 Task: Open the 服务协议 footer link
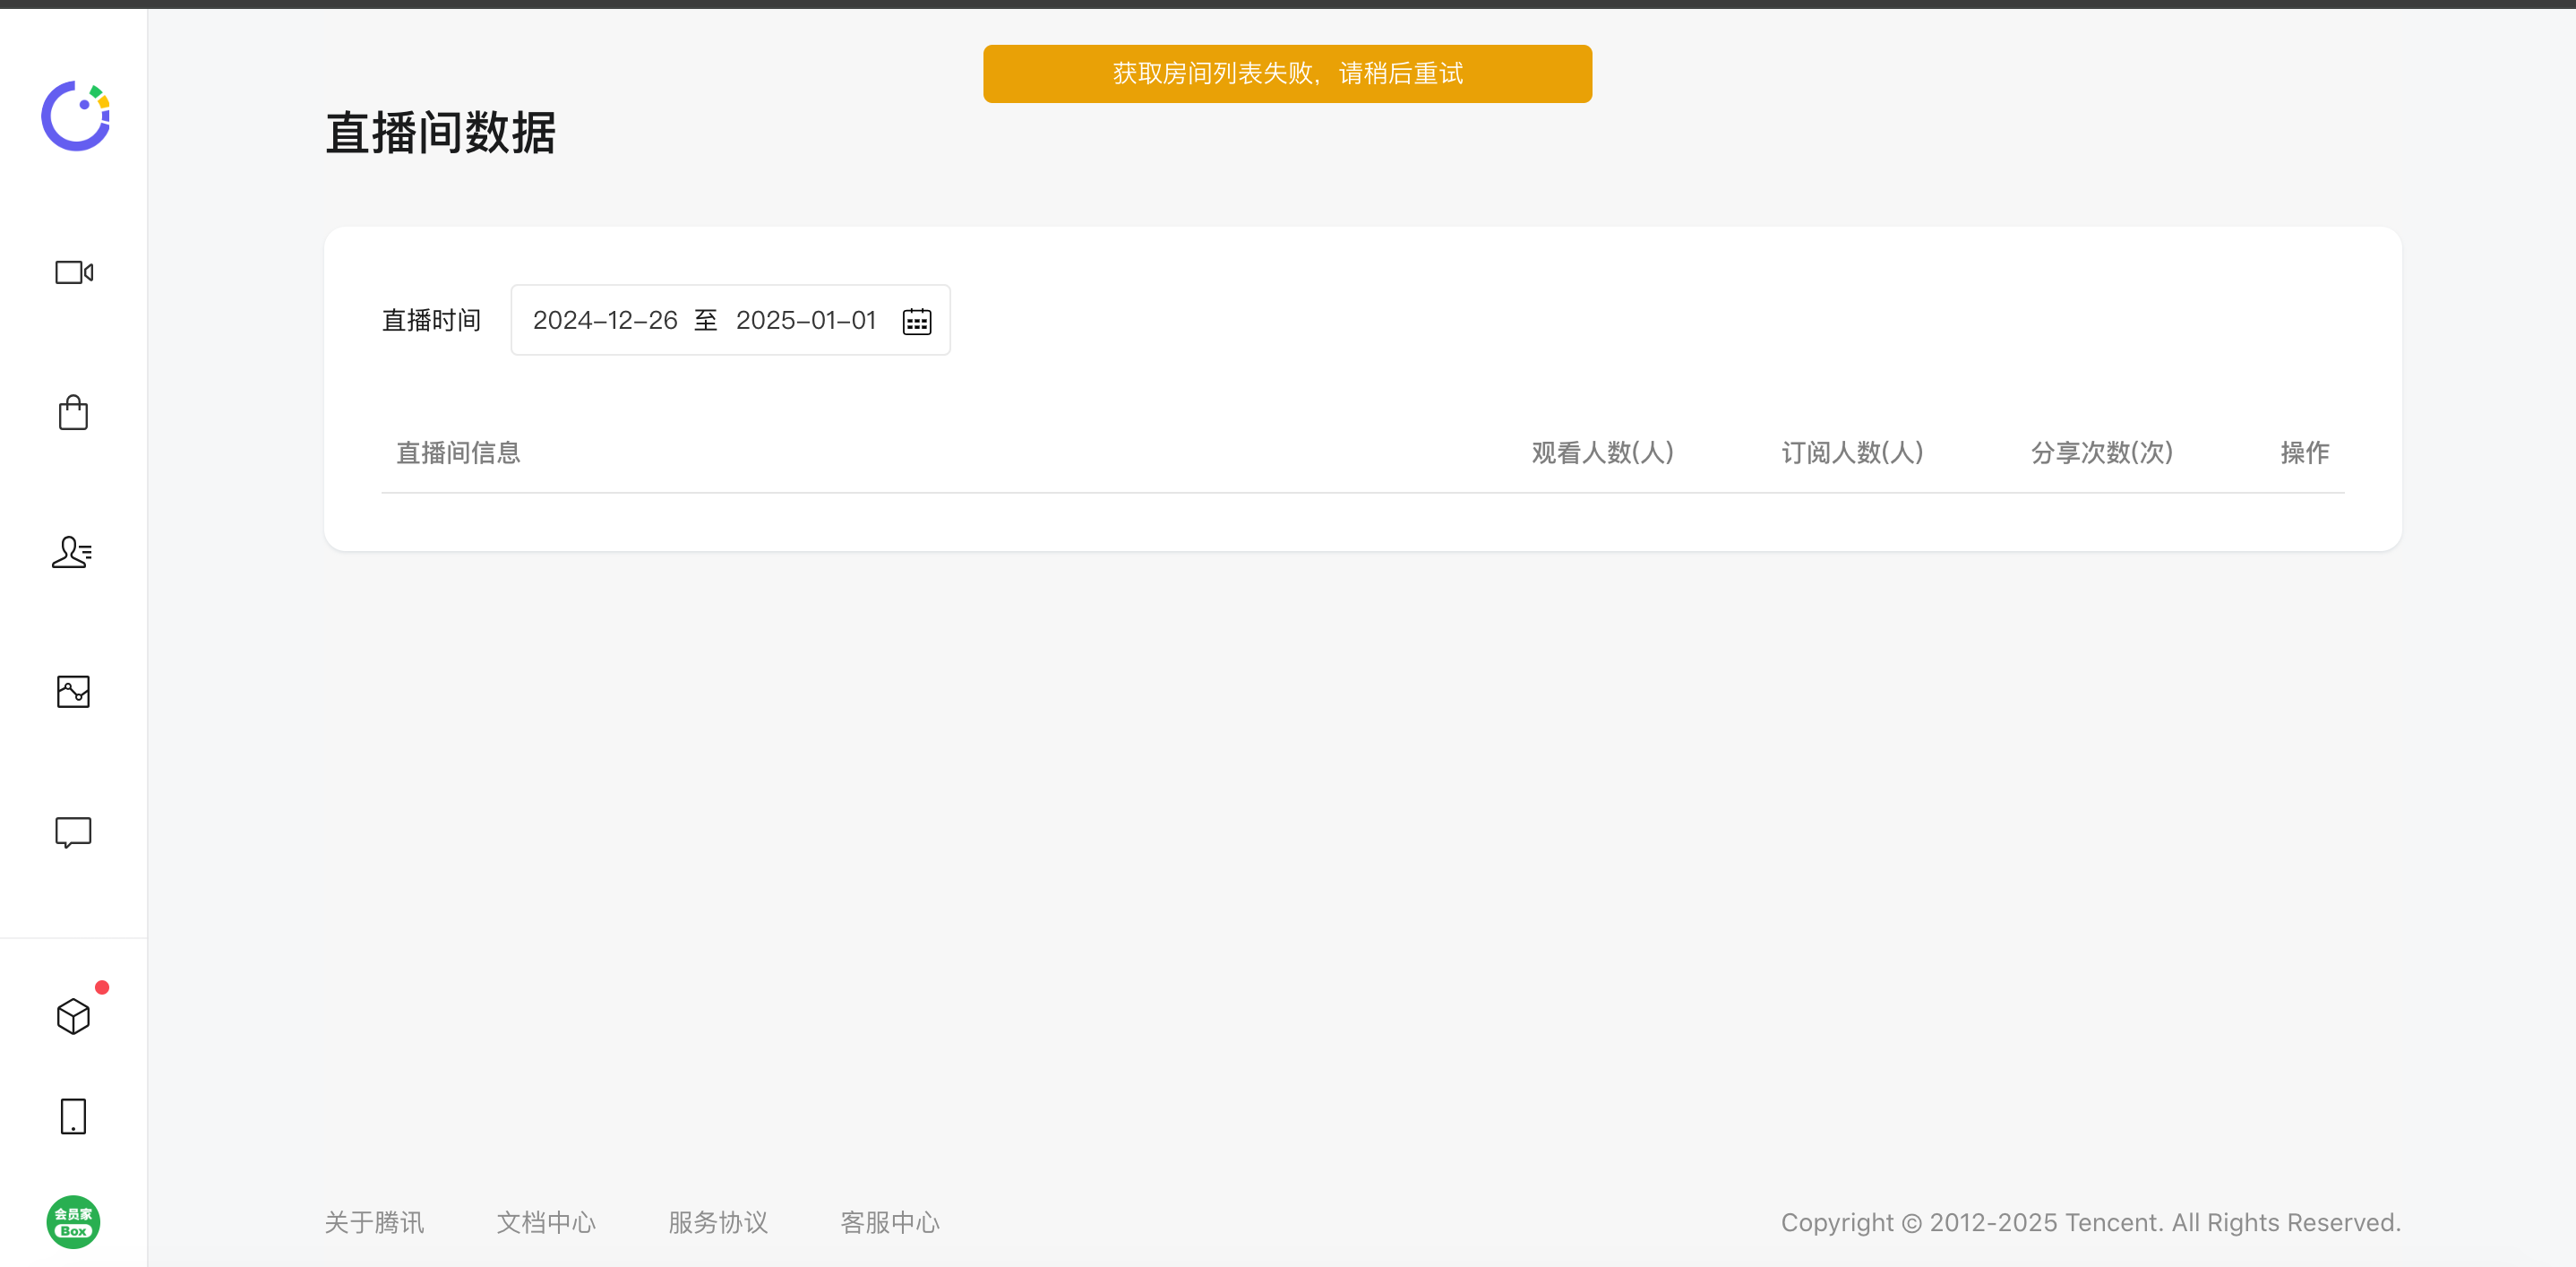(718, 1222)
